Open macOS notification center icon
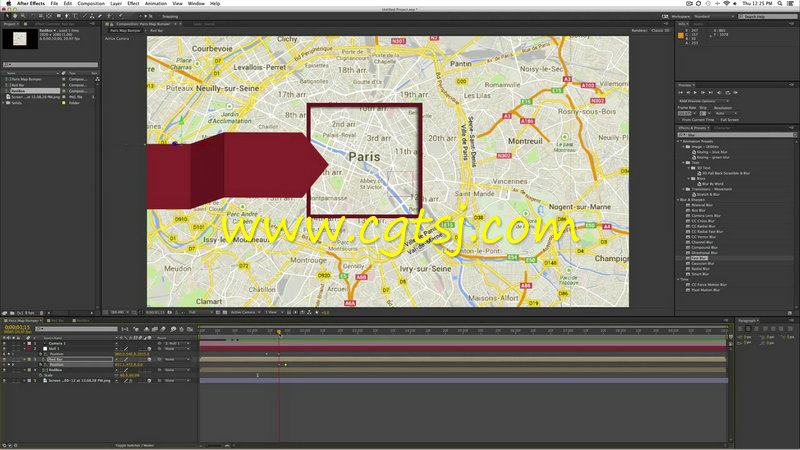800x450 pixels. 791,3
